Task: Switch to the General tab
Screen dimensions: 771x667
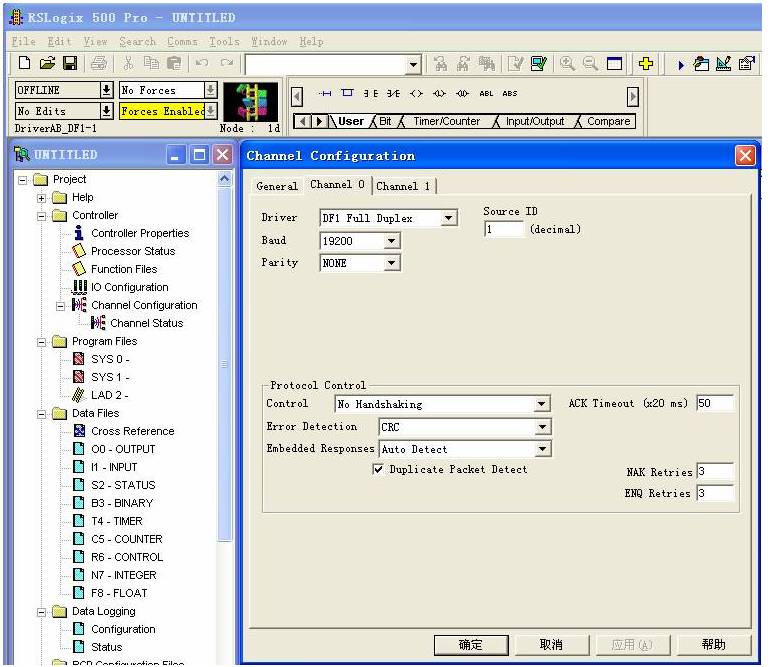Action: 277,186
